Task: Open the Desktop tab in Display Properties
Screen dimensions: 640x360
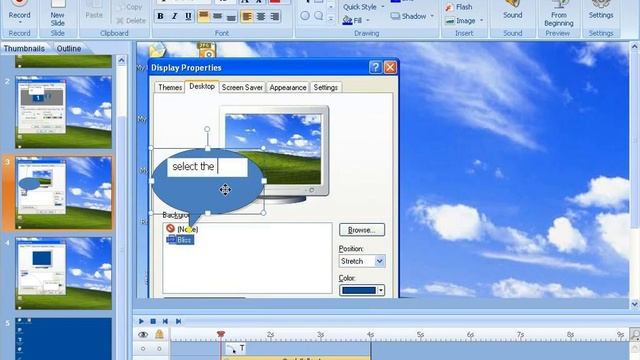Action: pyautogui.click(x=202, y=87)
